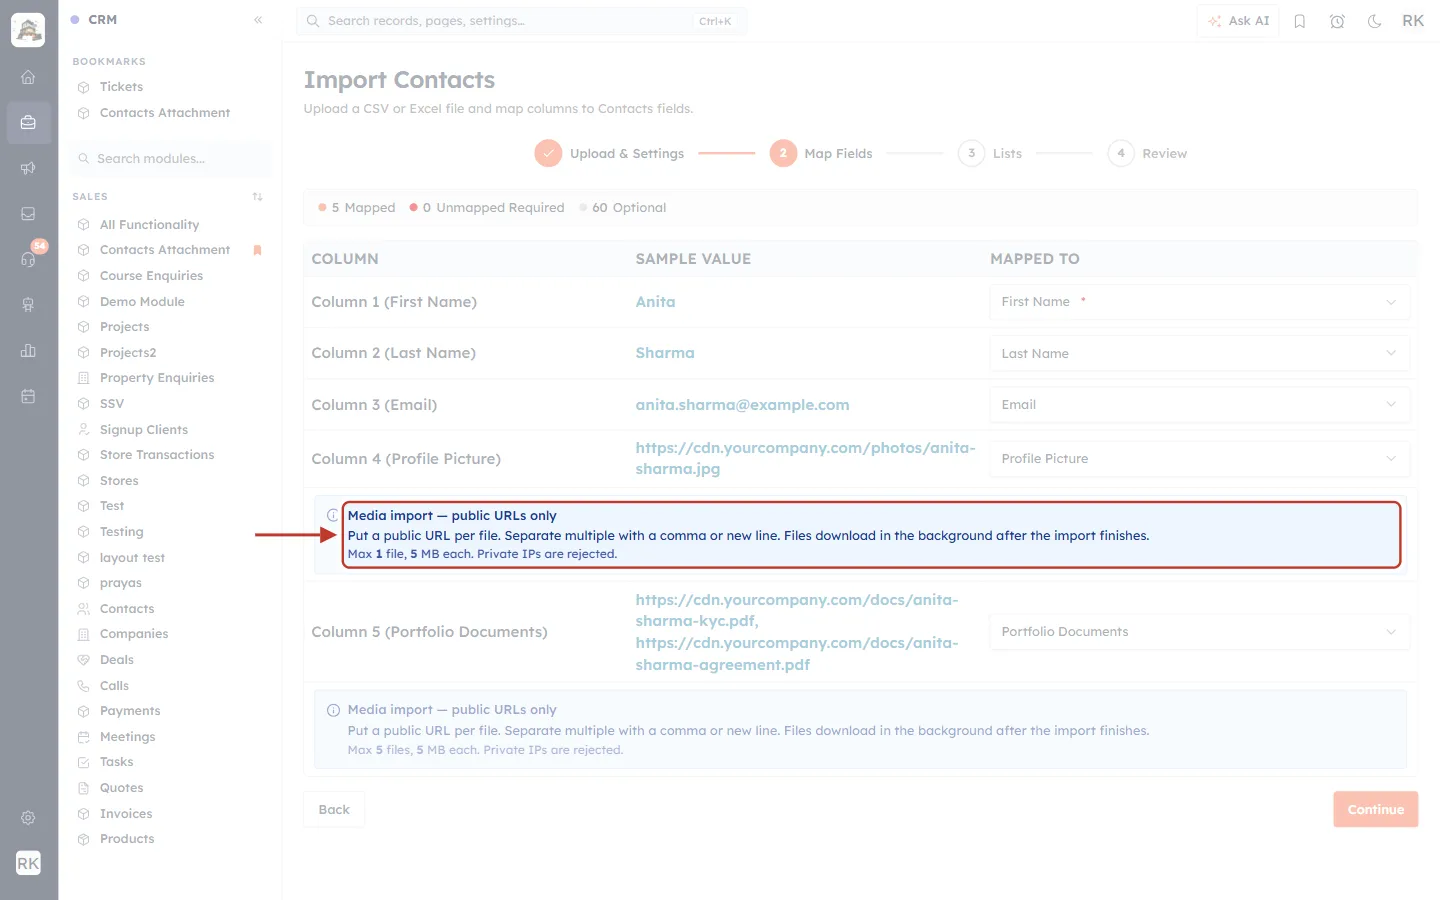Open the RK user menu in top bar
This screenshot has height=900, width=1440.
(1413, 21)
